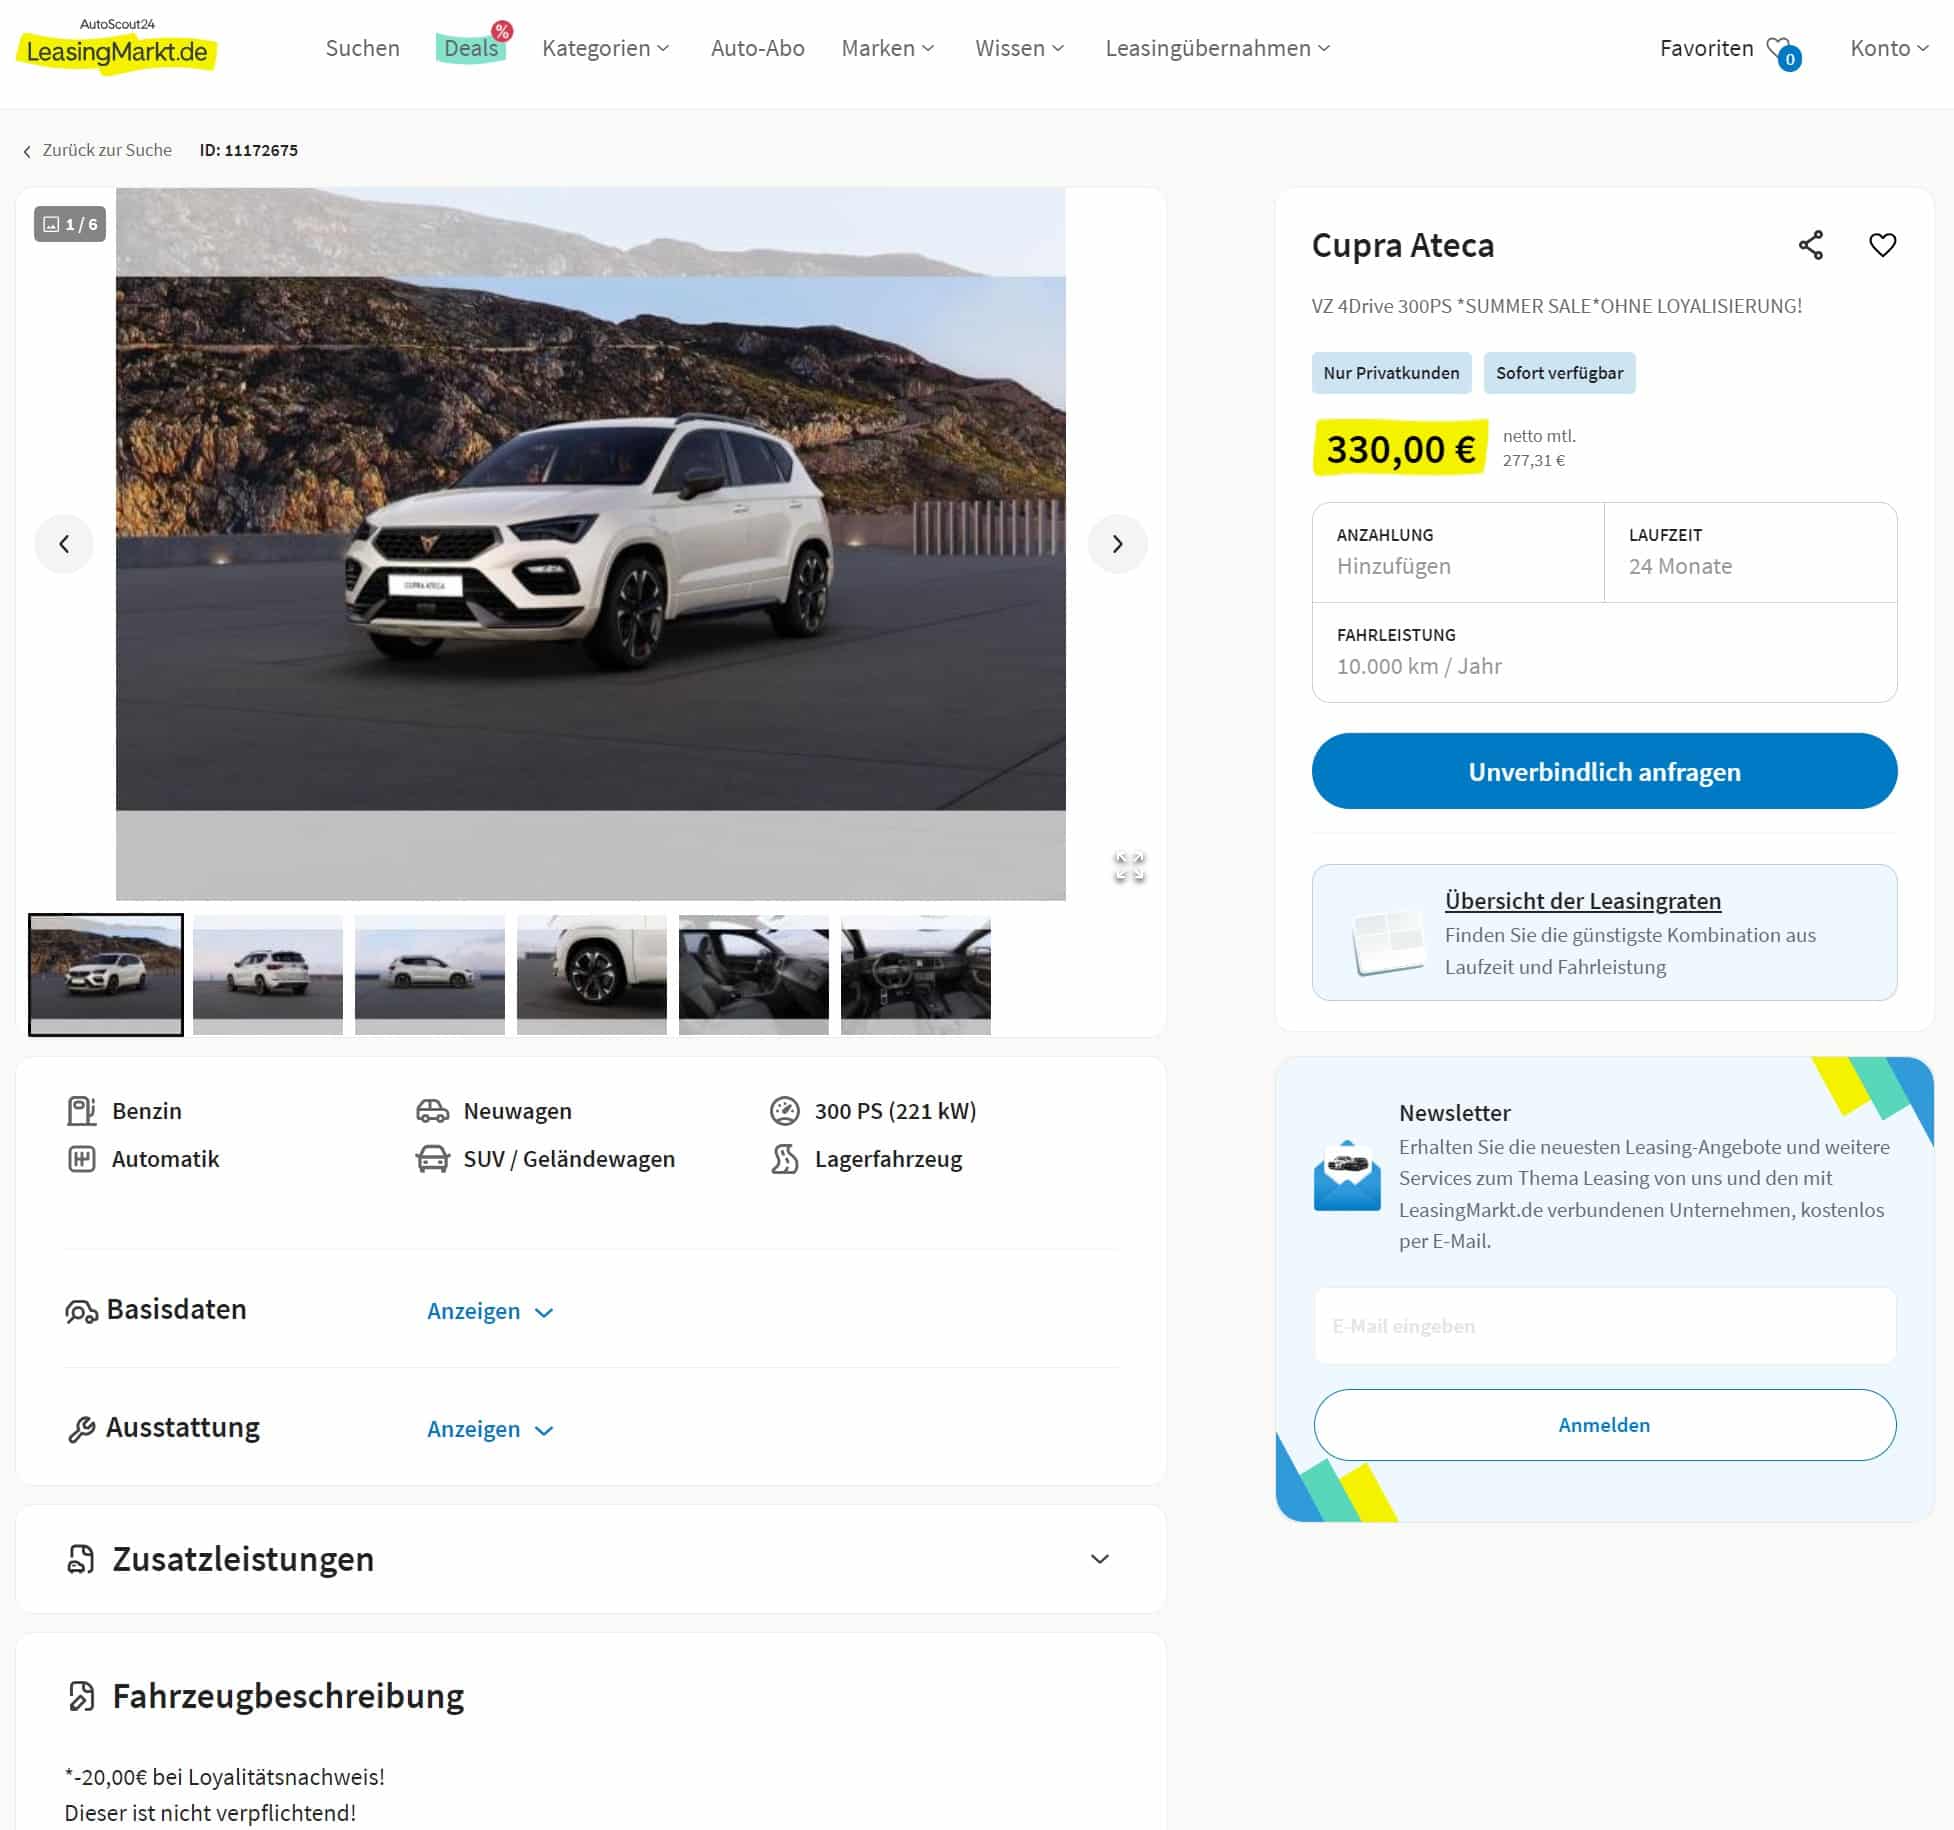Open the Marken dropdown menu
Image resolution: width=1954 pixels, height=1830 pixels.
(x=888, y=48)
